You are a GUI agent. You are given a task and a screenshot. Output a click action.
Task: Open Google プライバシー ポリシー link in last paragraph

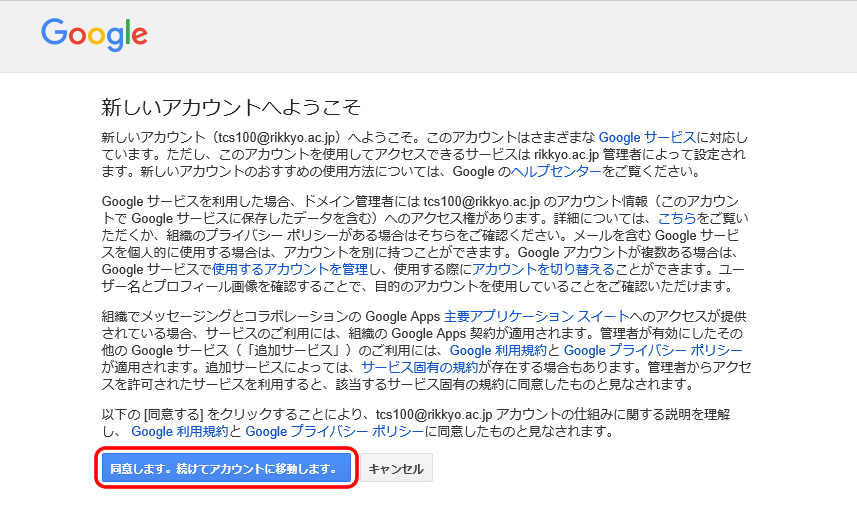(334, 431)
